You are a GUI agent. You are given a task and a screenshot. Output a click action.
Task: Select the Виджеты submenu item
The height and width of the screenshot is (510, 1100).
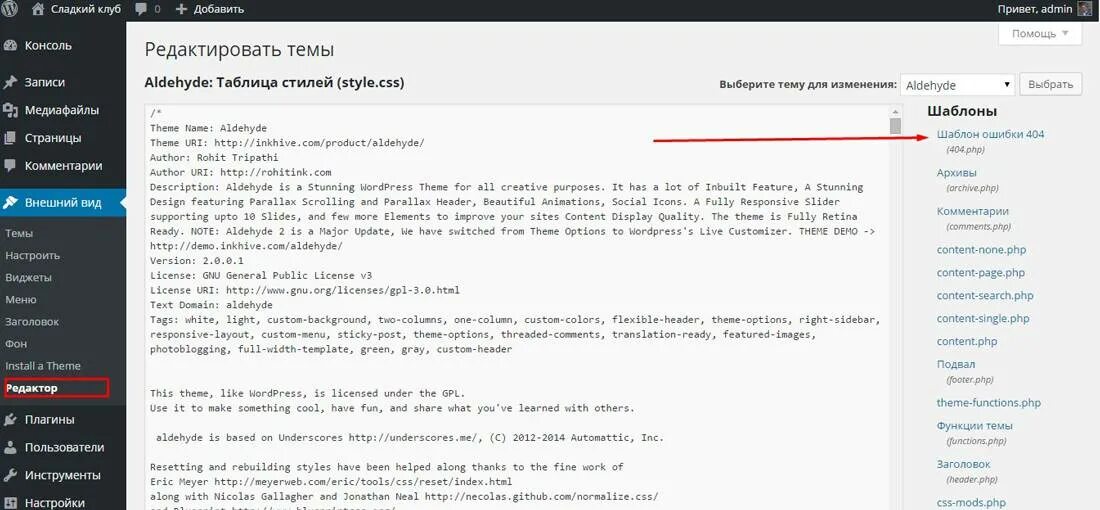click(28, 277)
